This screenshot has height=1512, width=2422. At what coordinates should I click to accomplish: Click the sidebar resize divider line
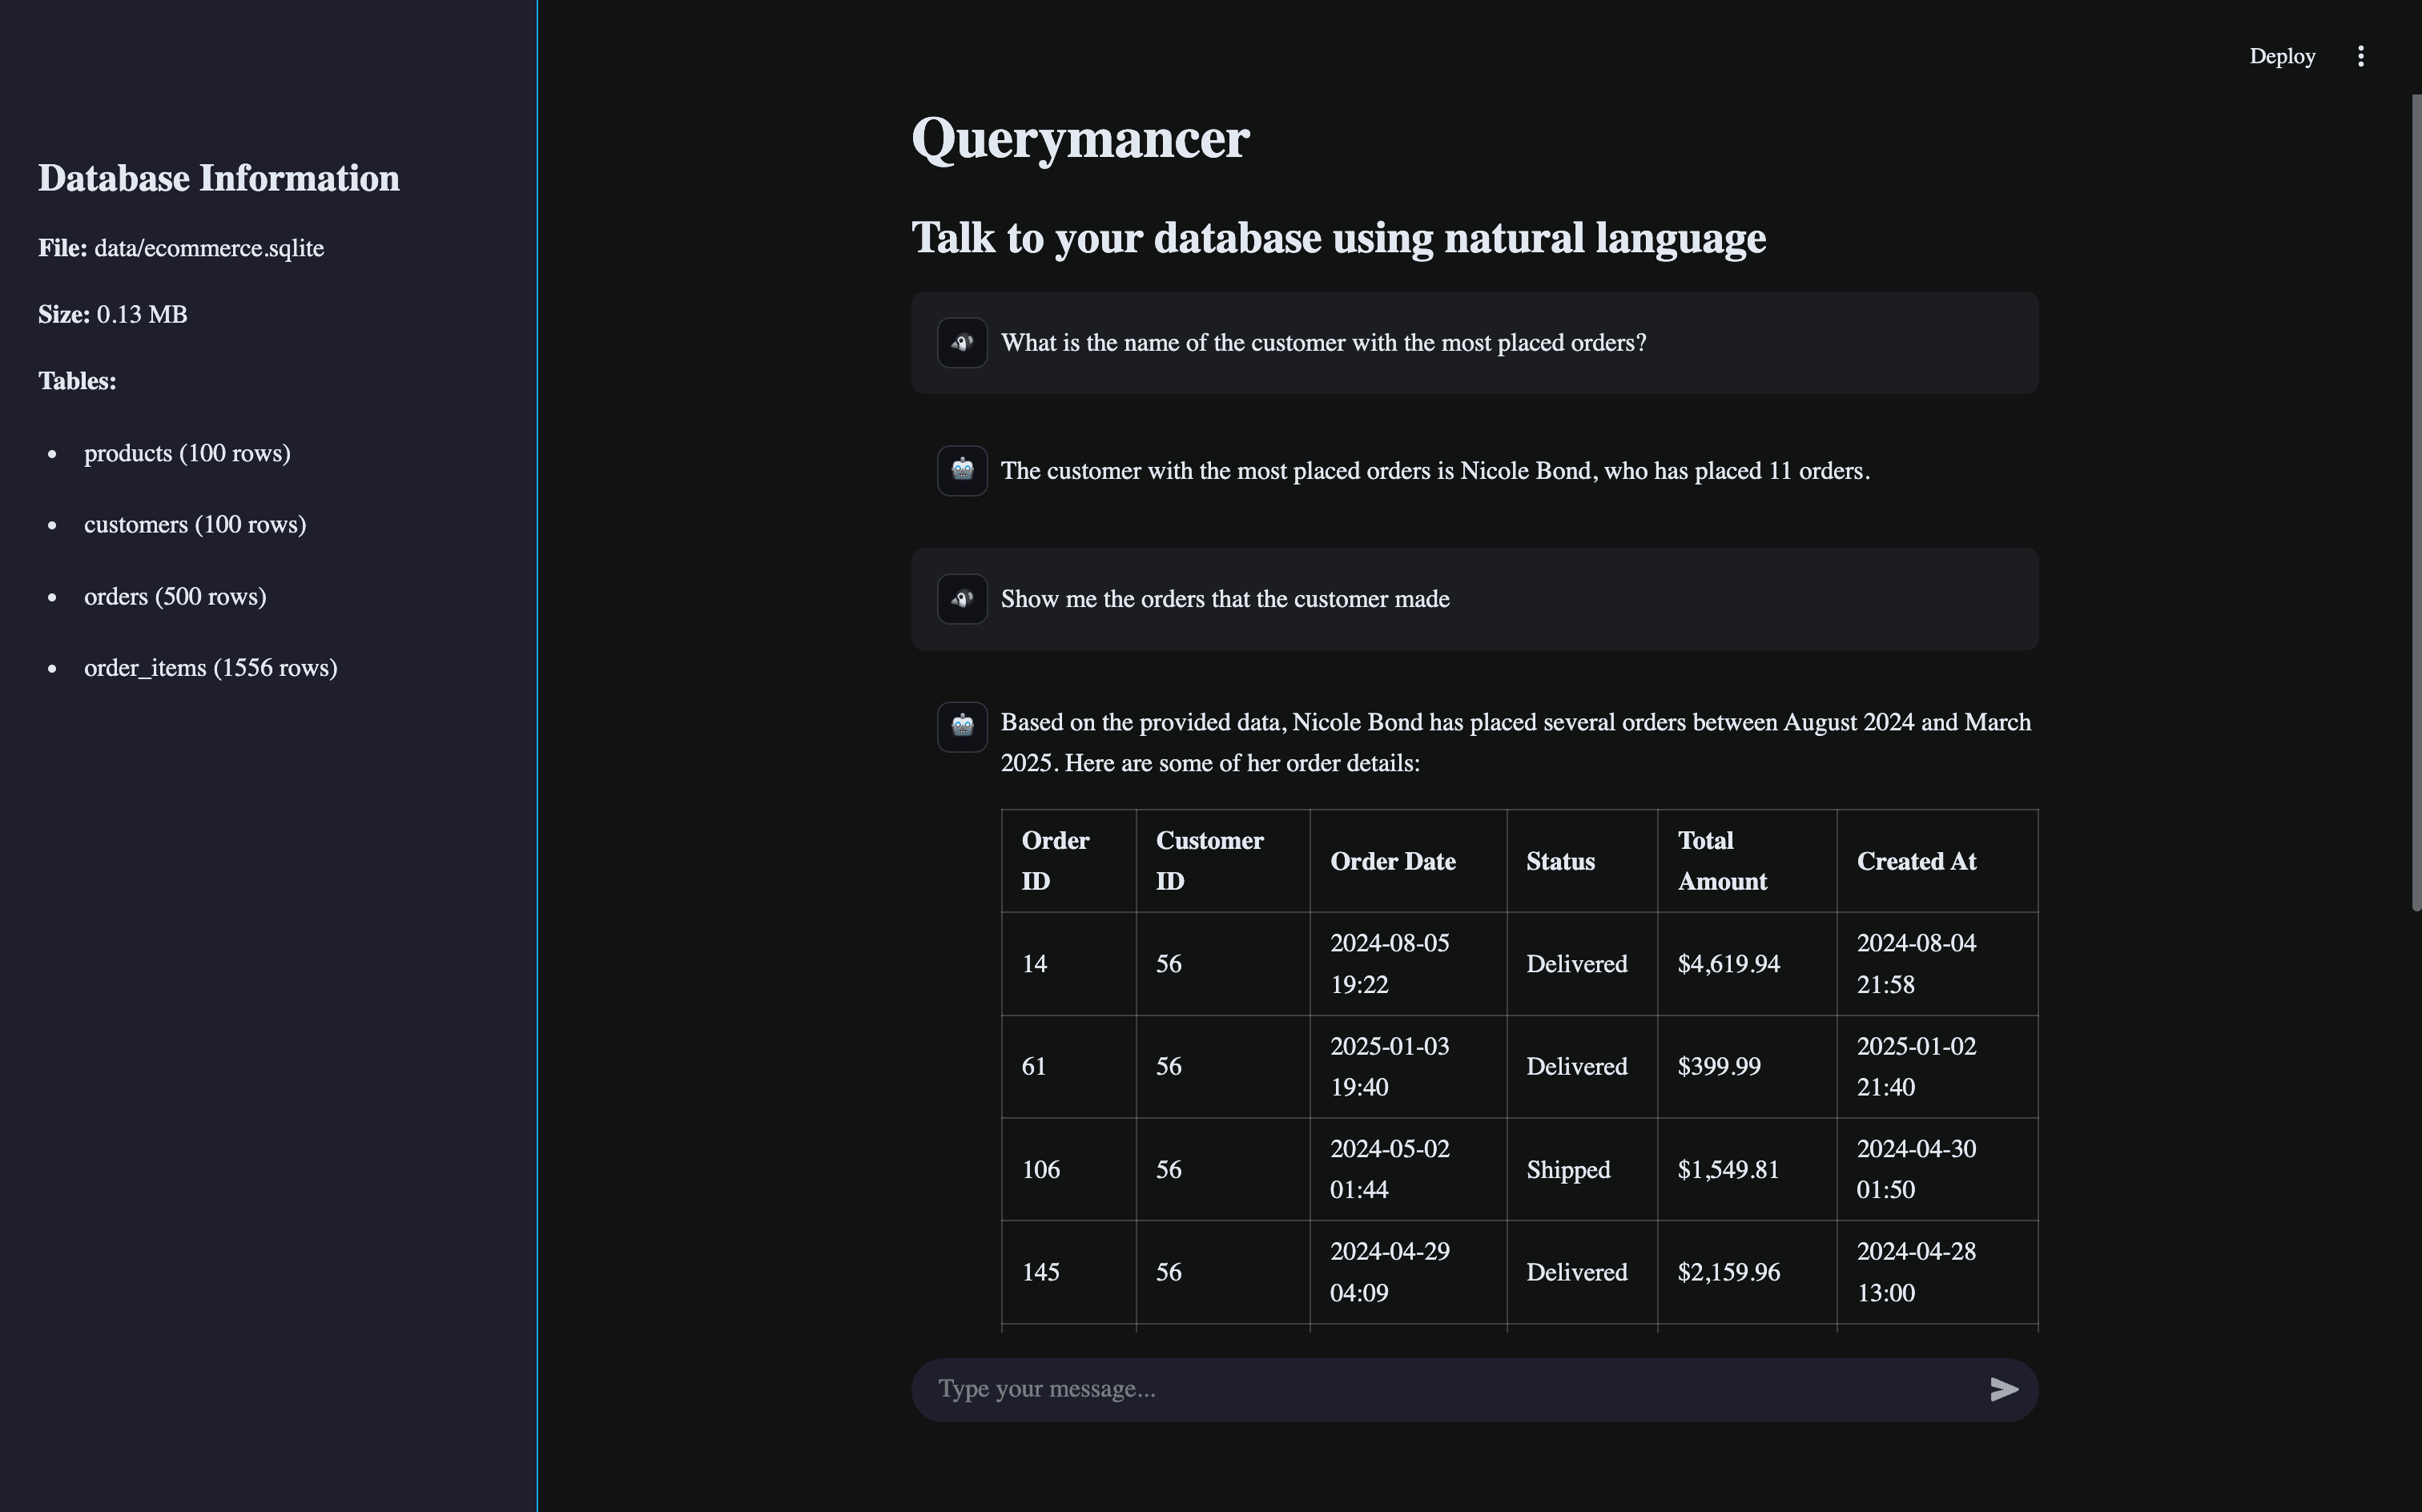(537, 756)
